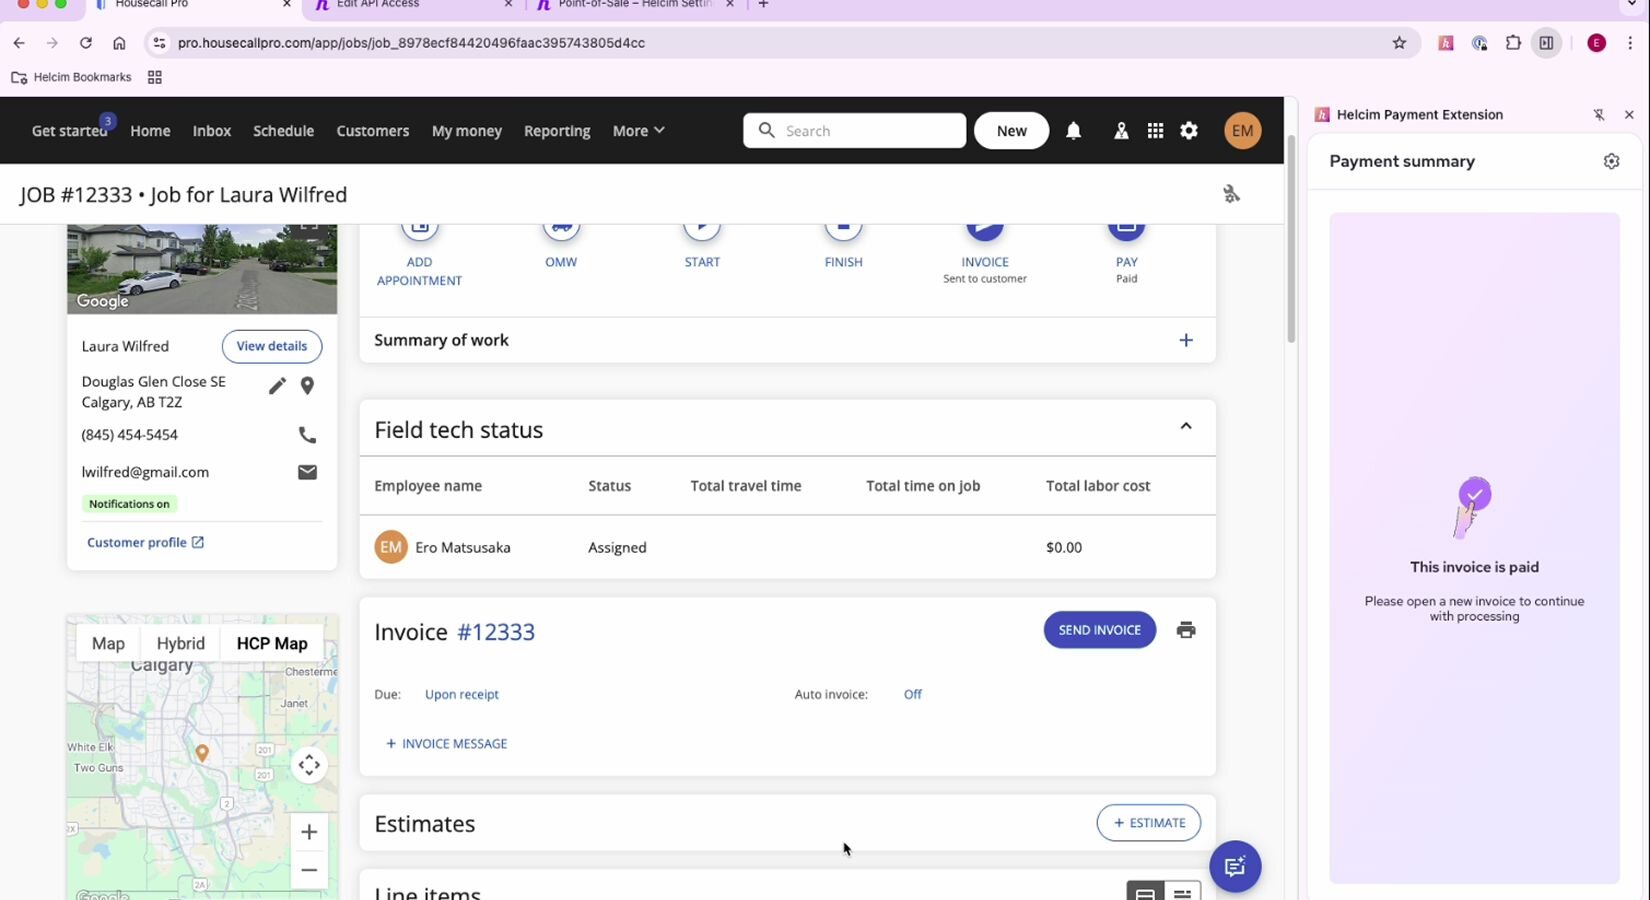Screen dimensions: 1650x900
Task: Collapse the Field tech status section
Action: [x=1186, y=426]
